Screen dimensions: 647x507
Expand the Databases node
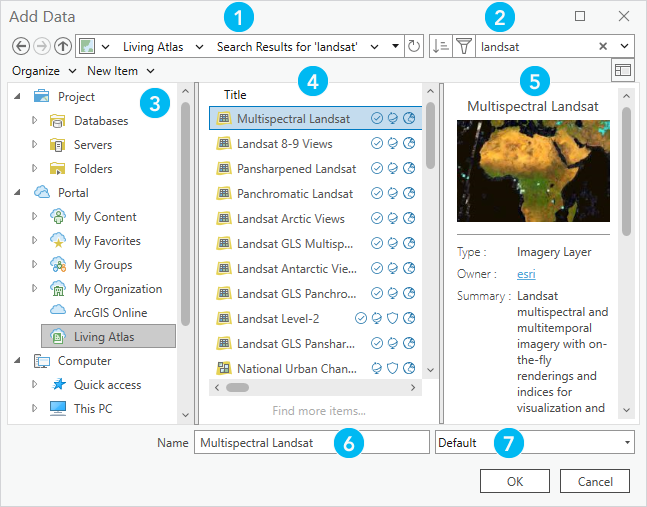(x=35, y=121)
